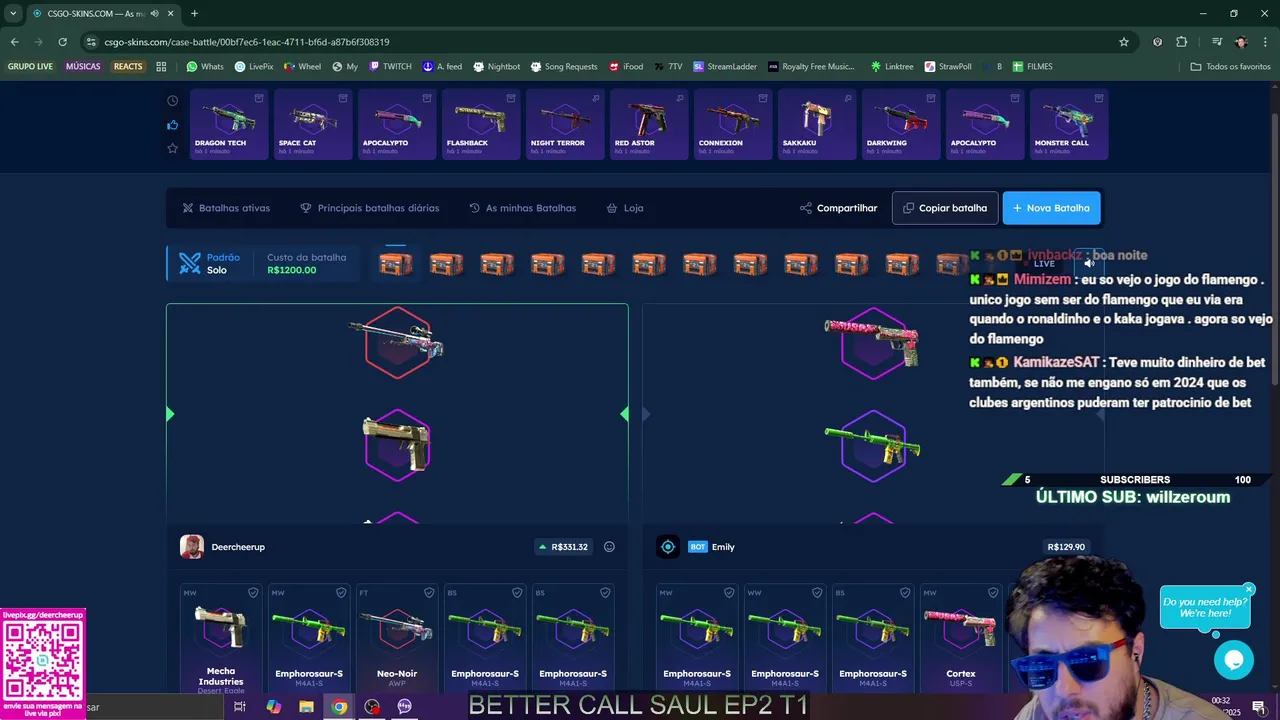Click the emoji reaction icon beside R$331.32
This screenshot has width=1280, height=720.
click(609, 547)
